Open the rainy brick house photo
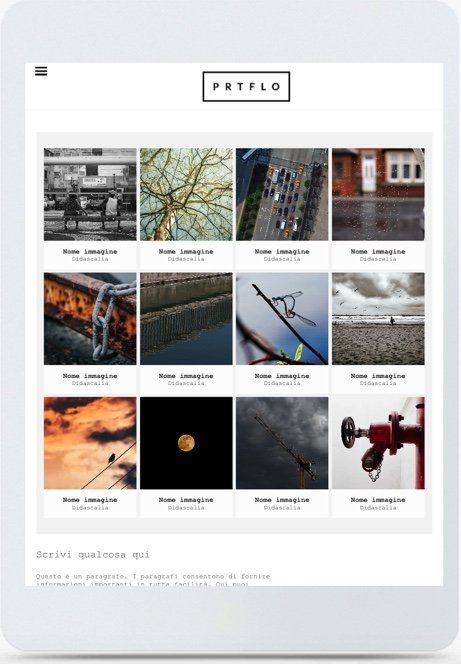This screenshot has width=461, height=664. (378, 194)
